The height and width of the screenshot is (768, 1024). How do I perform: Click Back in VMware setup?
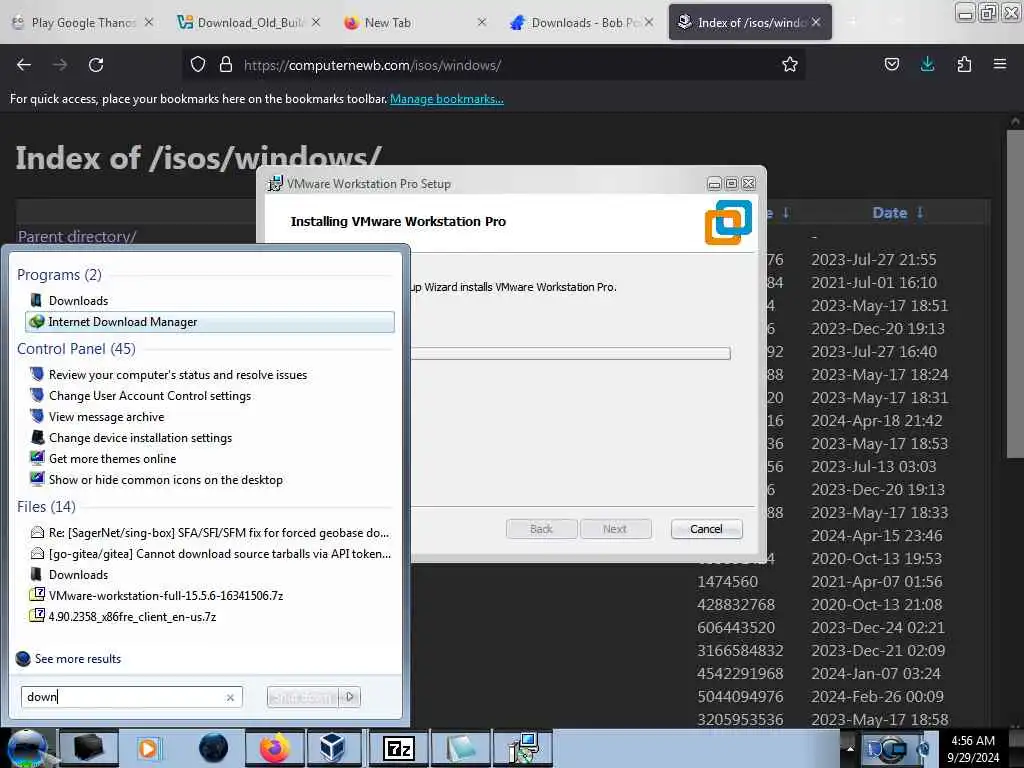click(x=541, y=529)
